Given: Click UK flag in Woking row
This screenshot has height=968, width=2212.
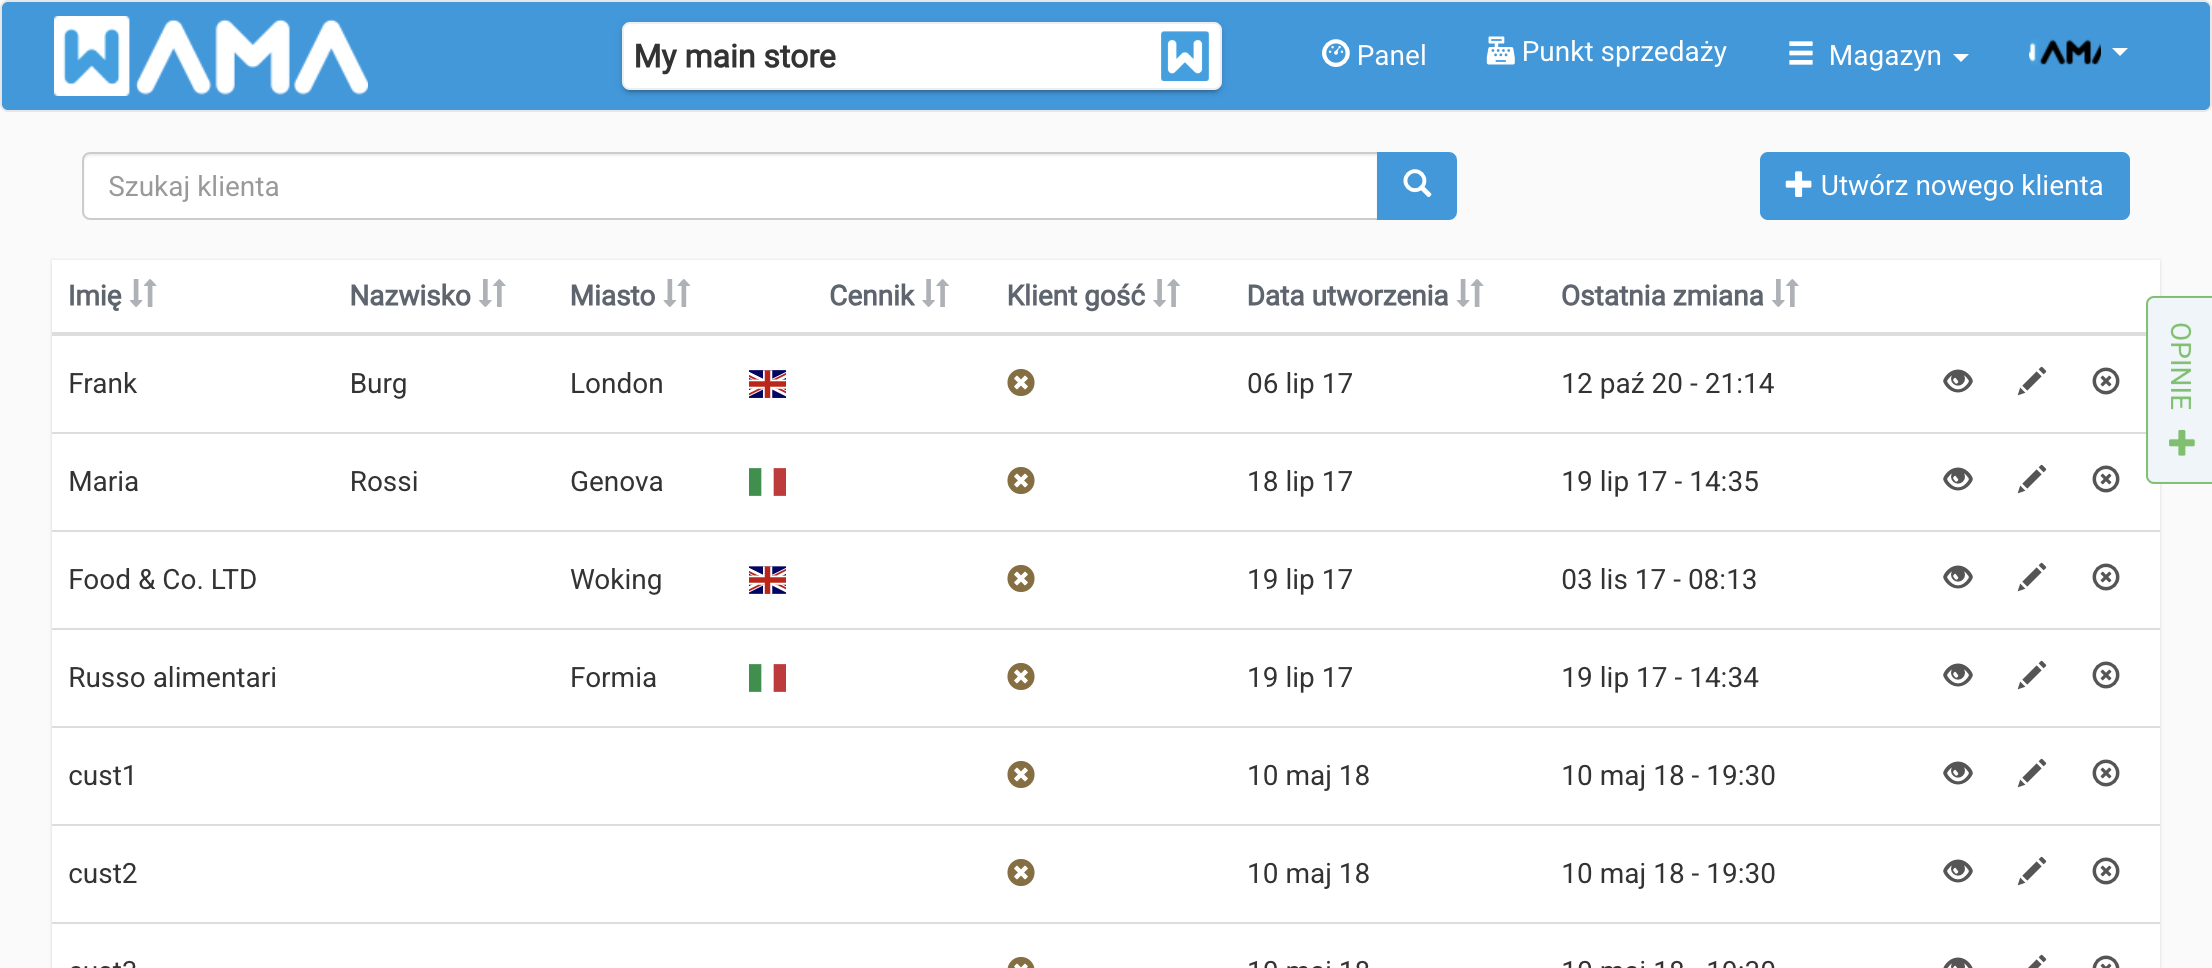Looking at the screenshot, I should click(767, 580).
